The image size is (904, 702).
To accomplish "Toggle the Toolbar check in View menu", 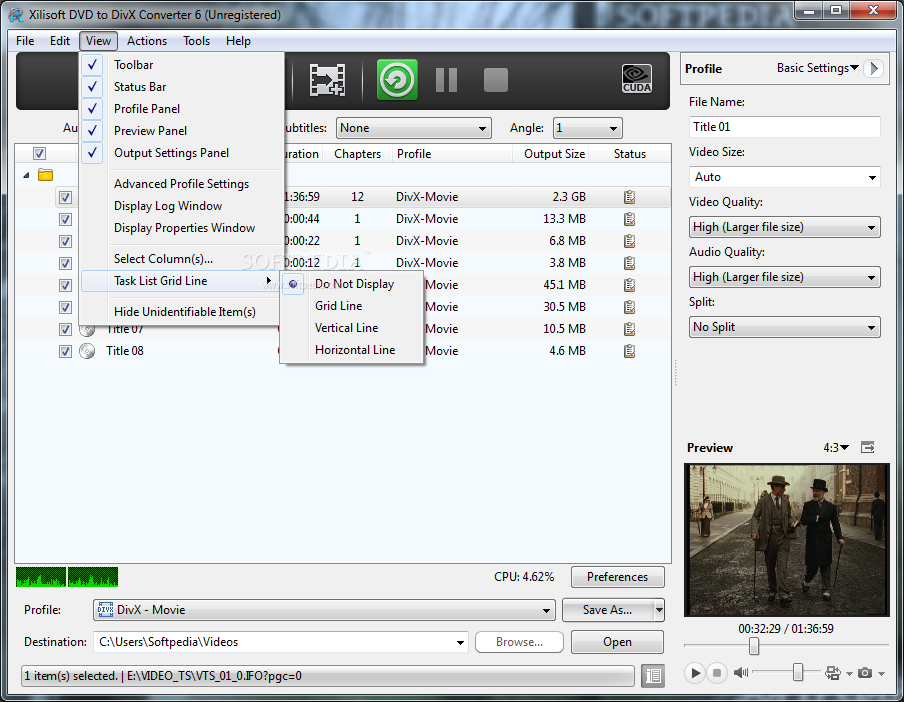I will [92, 65].
